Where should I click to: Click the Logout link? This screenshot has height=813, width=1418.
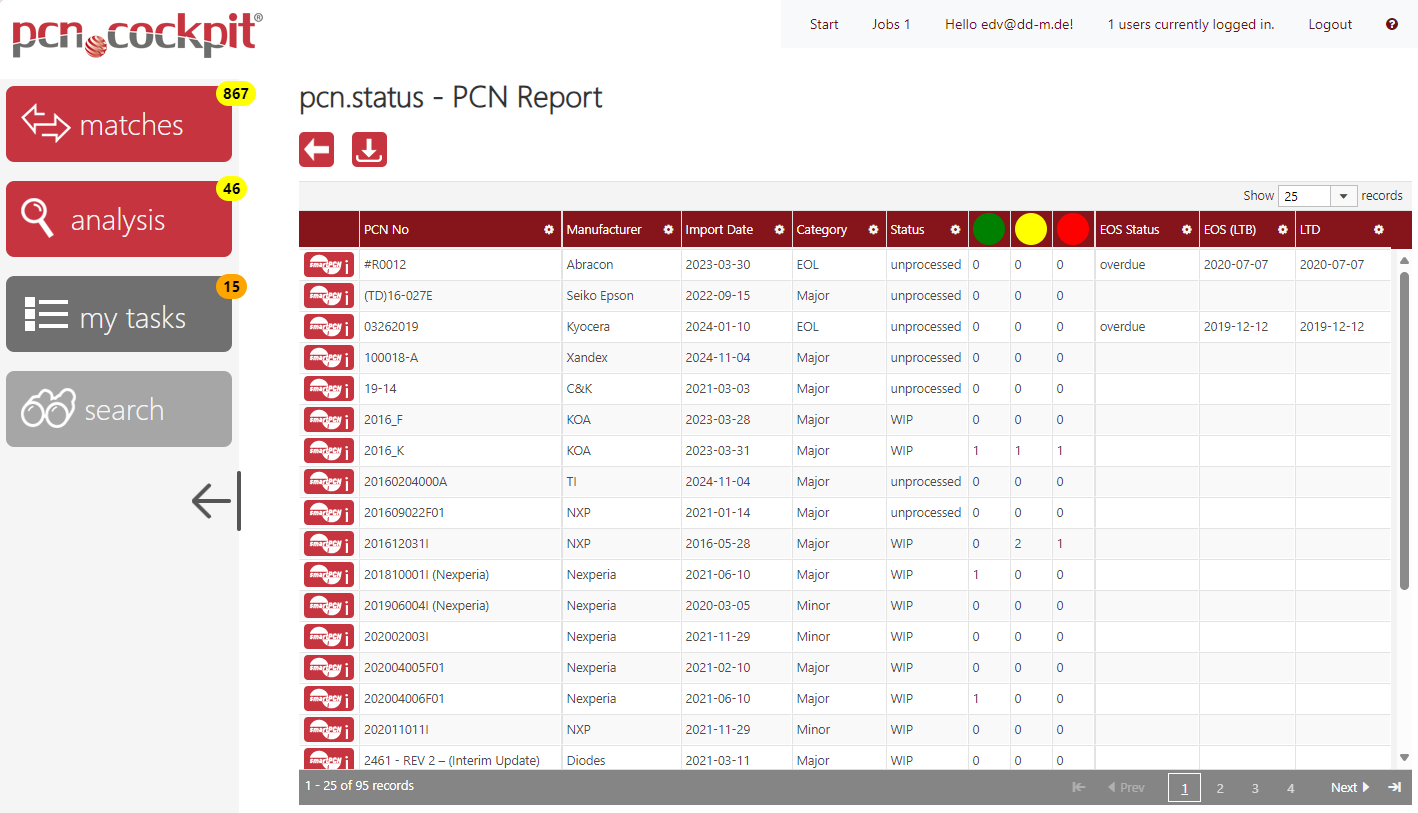coord(1330,23)
